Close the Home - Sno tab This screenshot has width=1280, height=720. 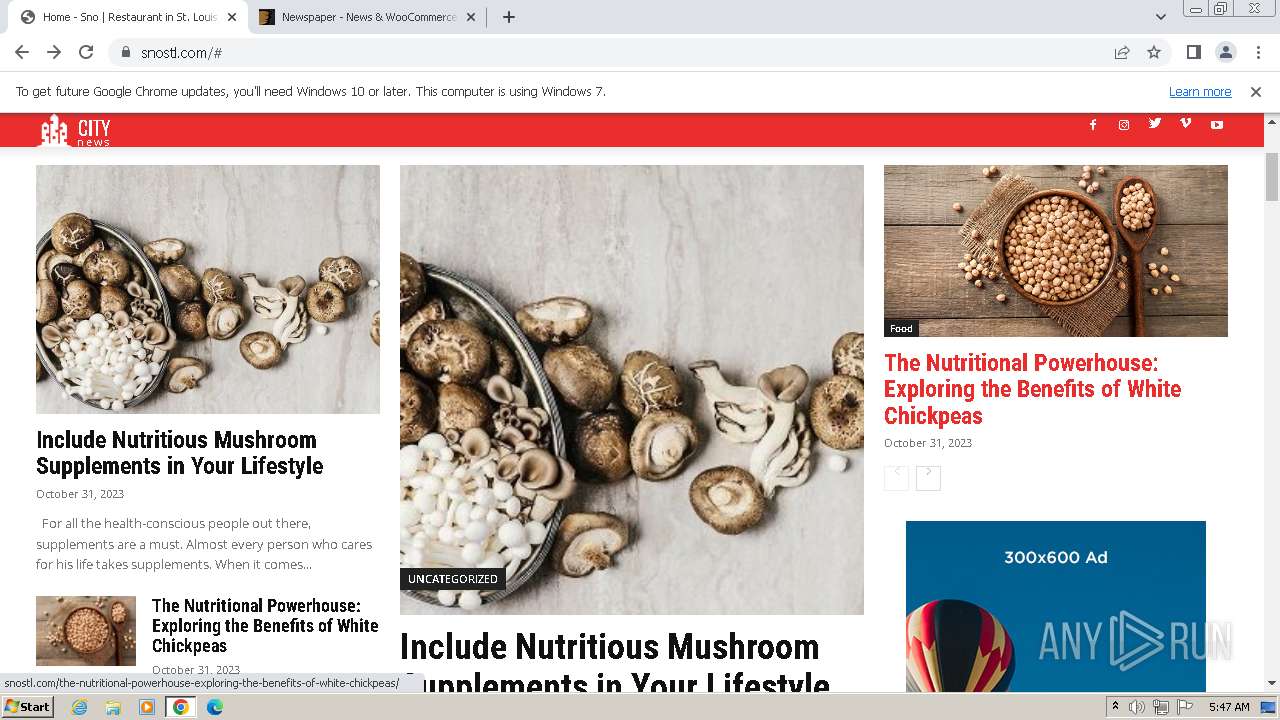click(x=232, y=17)
